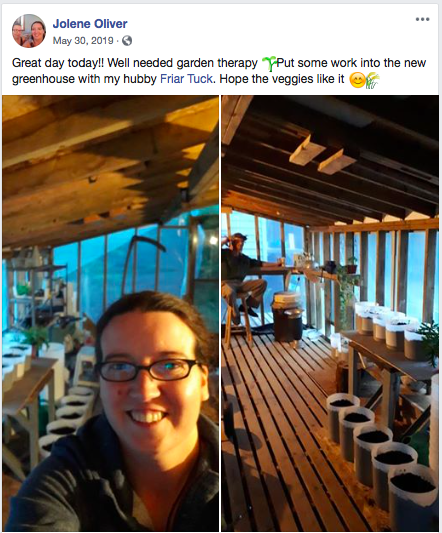Open the May 30, 2019 post timestamp
This screenshot has width=442, height=533.
[x=83, y=41]
